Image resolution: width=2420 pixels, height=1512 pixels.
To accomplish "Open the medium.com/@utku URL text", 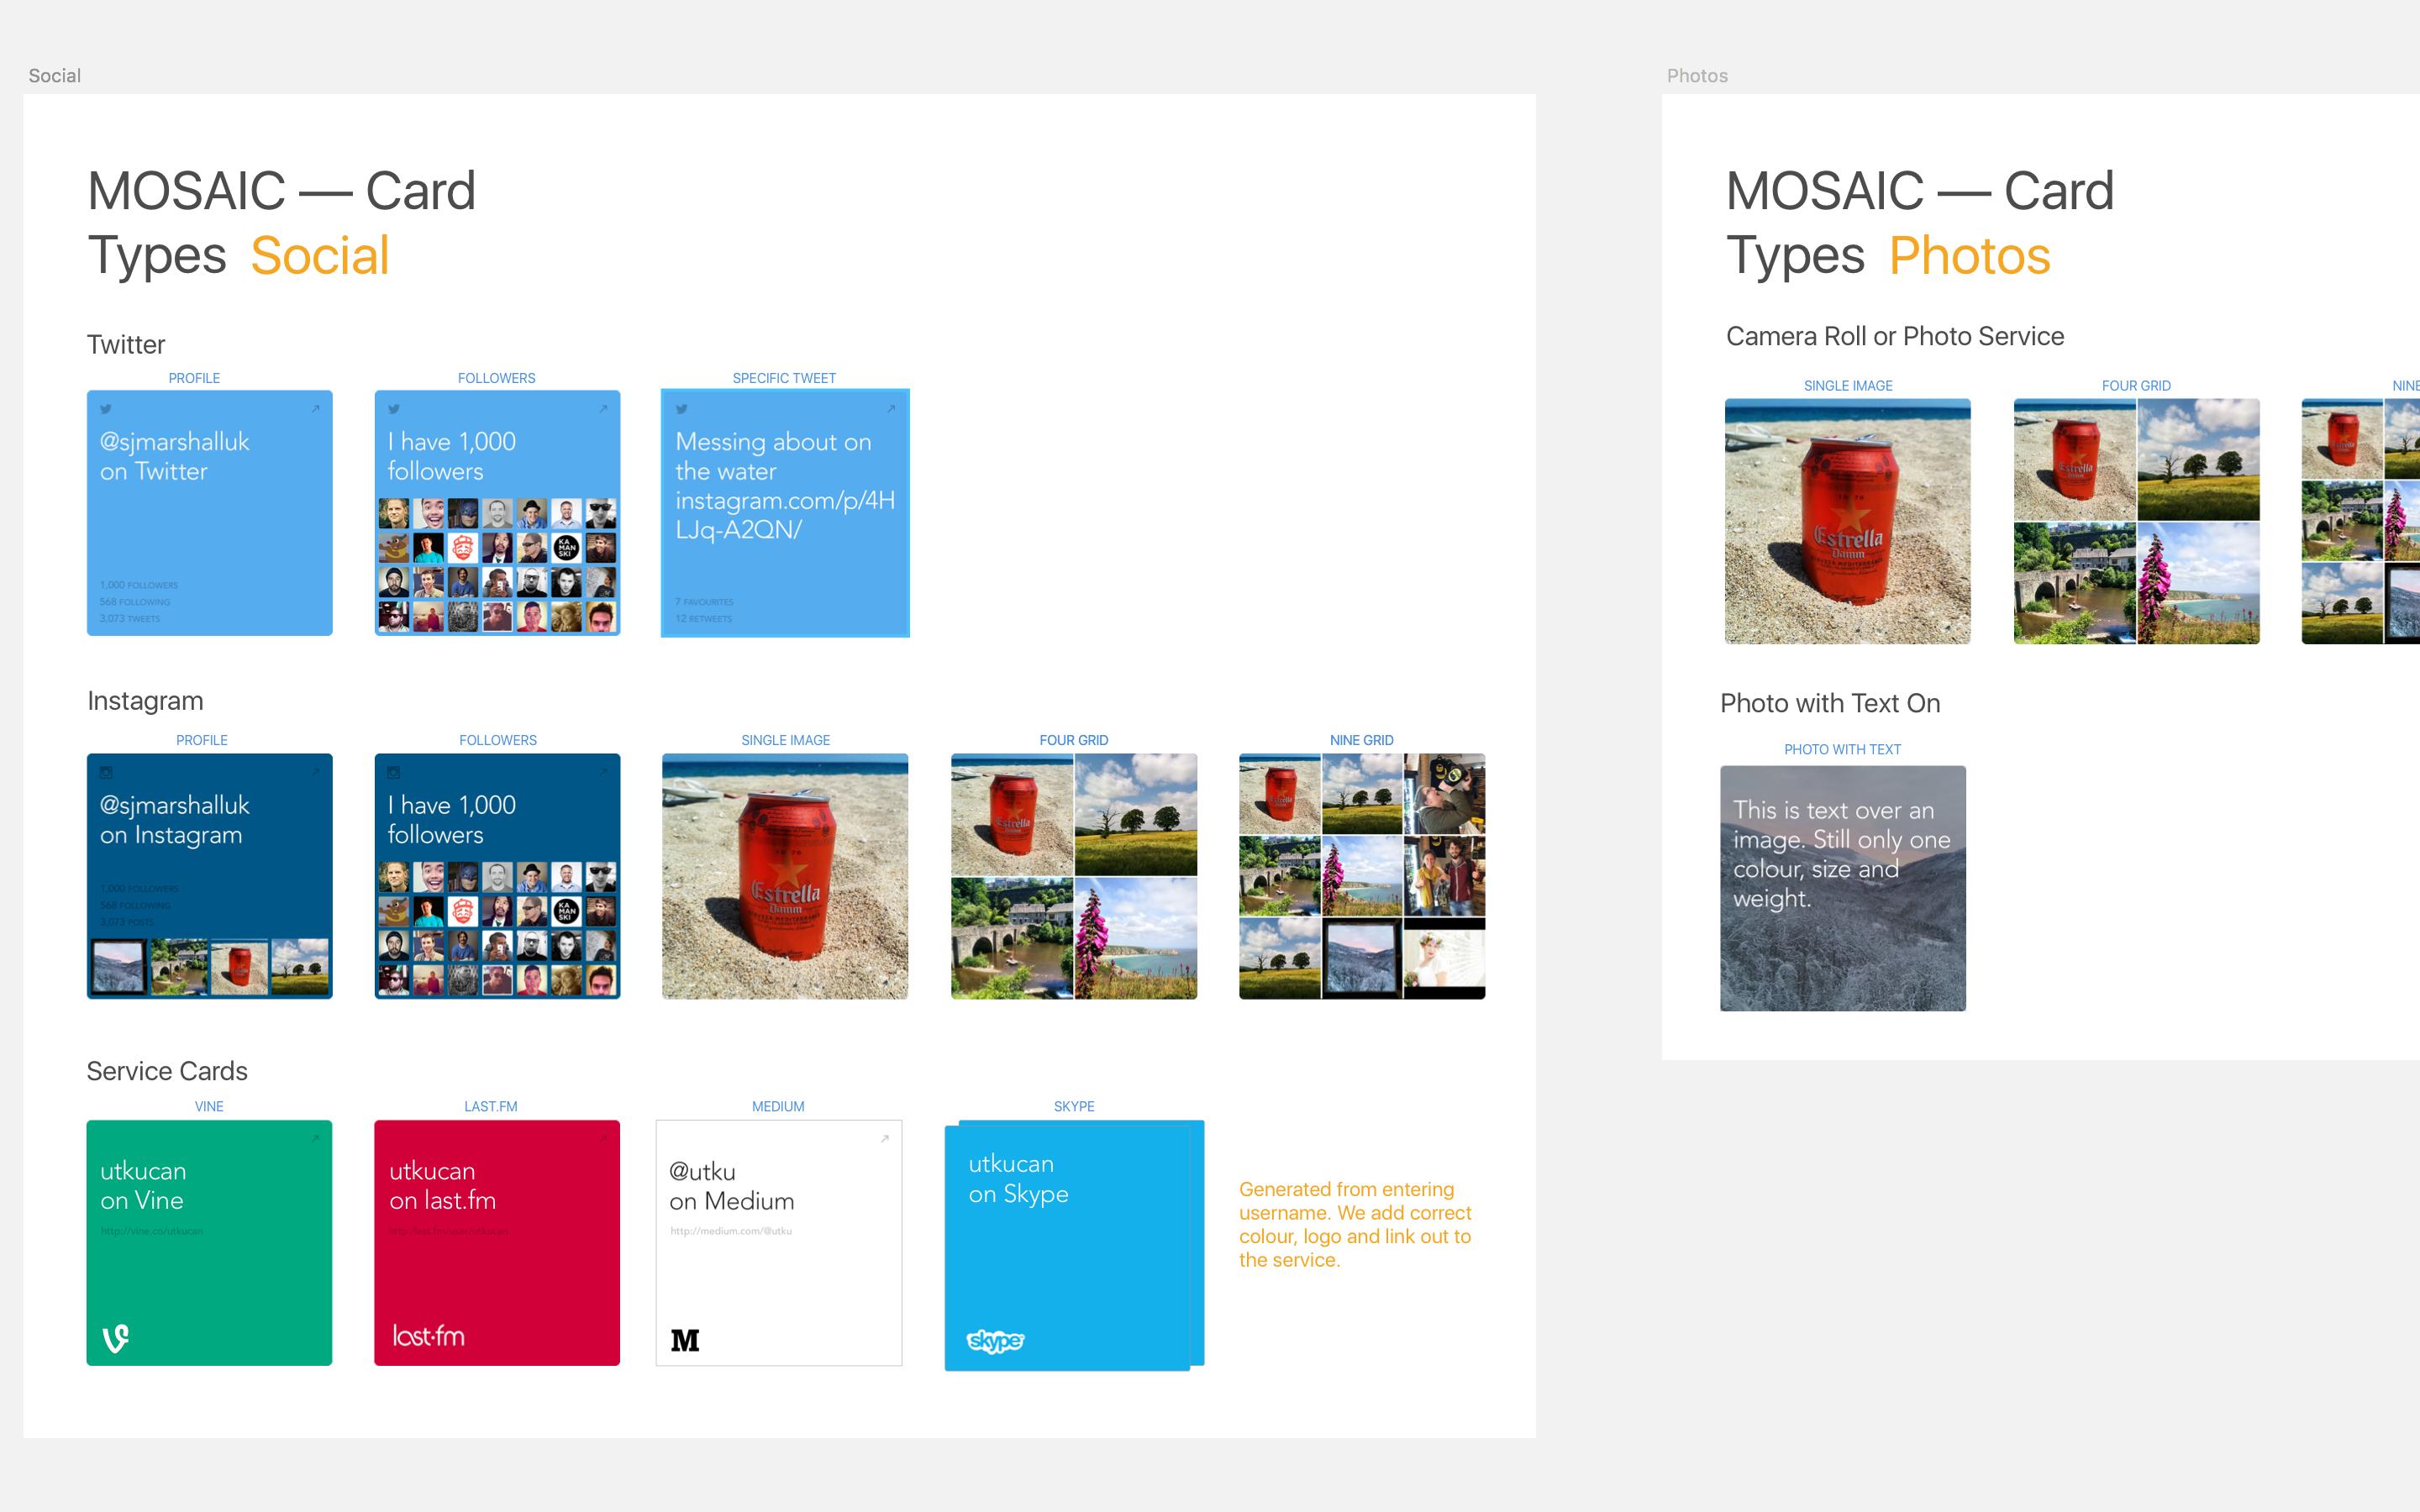I will [x=731, y=1231].
